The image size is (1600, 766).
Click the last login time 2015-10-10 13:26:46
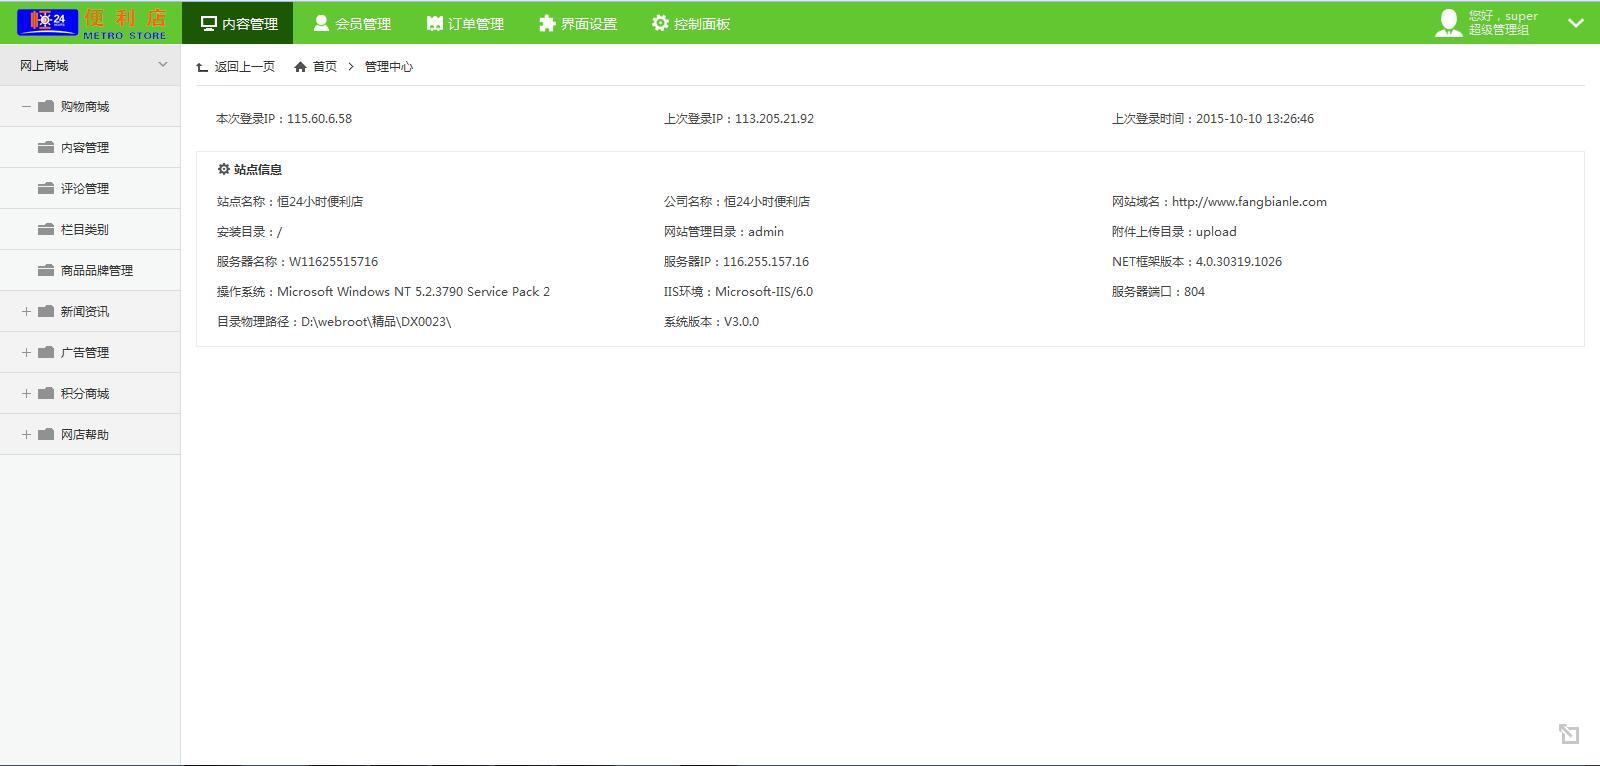click(1255, 118)
